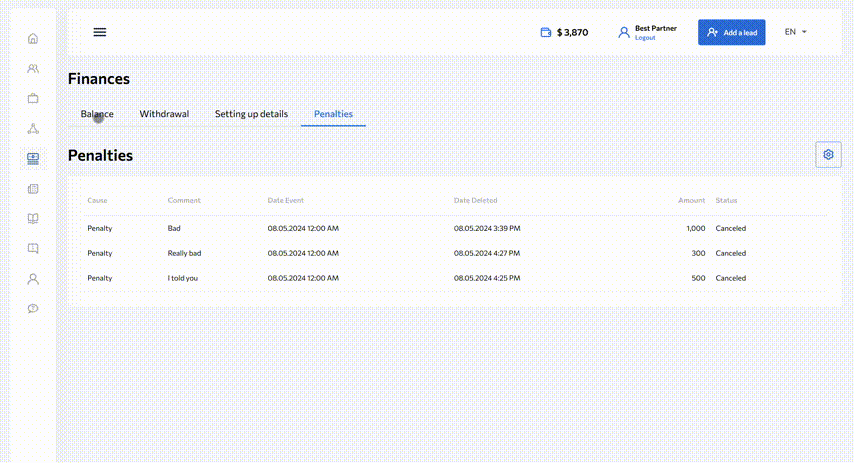Viewport: 854px width, 463px height.
Task: Click the Amount column header
Action: point(692,200)
